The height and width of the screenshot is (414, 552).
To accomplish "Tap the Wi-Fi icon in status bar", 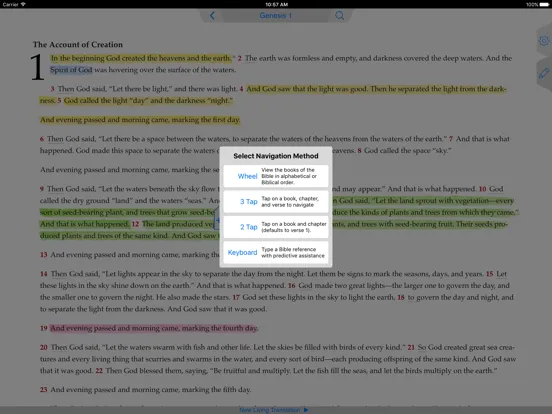I will [23, 4].
